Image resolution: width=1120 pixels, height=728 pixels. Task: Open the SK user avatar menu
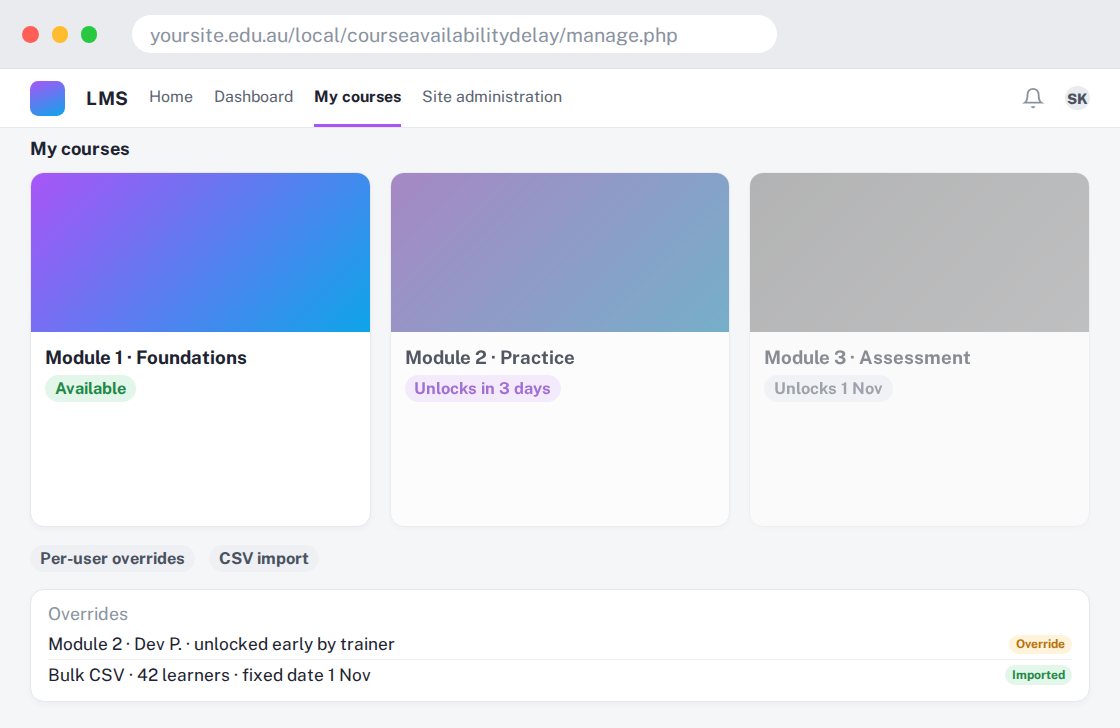(x=1077, y=98)
